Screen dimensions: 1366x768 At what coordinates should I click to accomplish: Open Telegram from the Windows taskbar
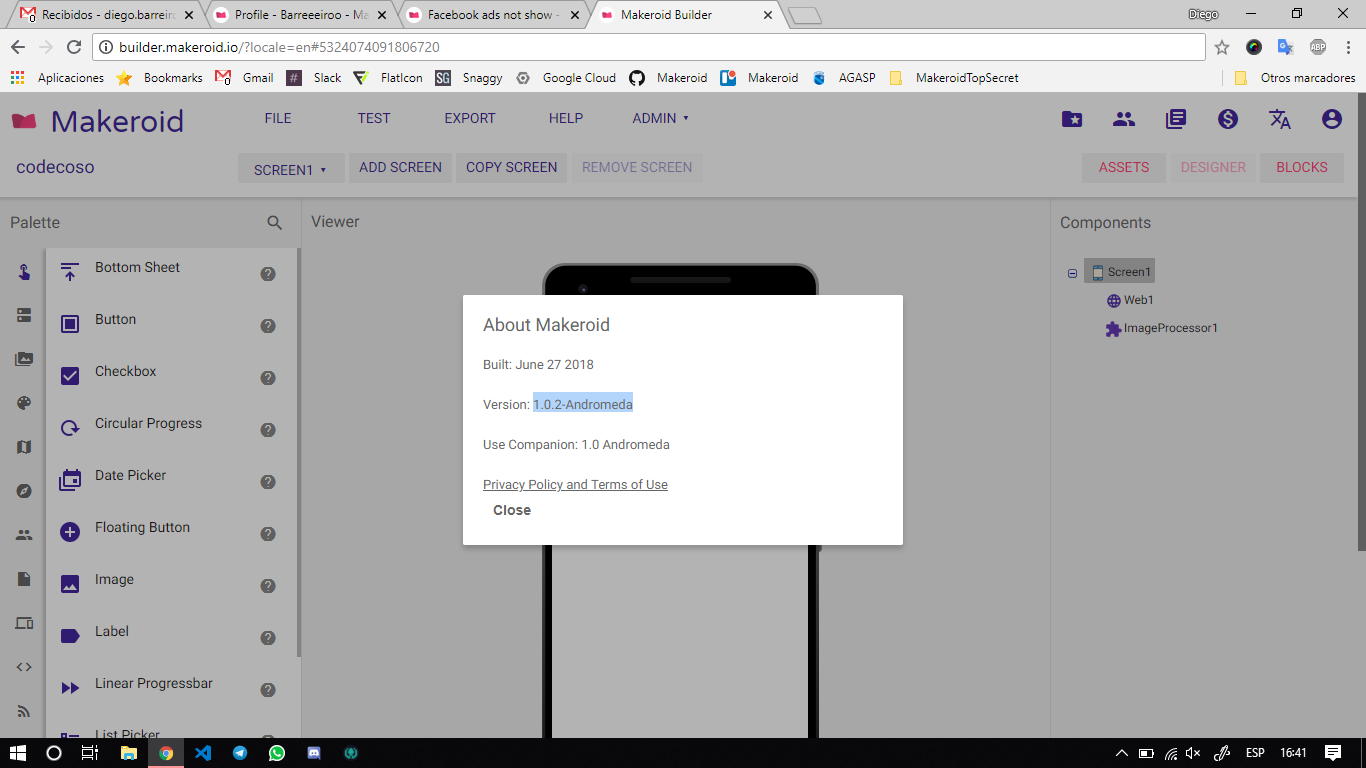(240, 753)
